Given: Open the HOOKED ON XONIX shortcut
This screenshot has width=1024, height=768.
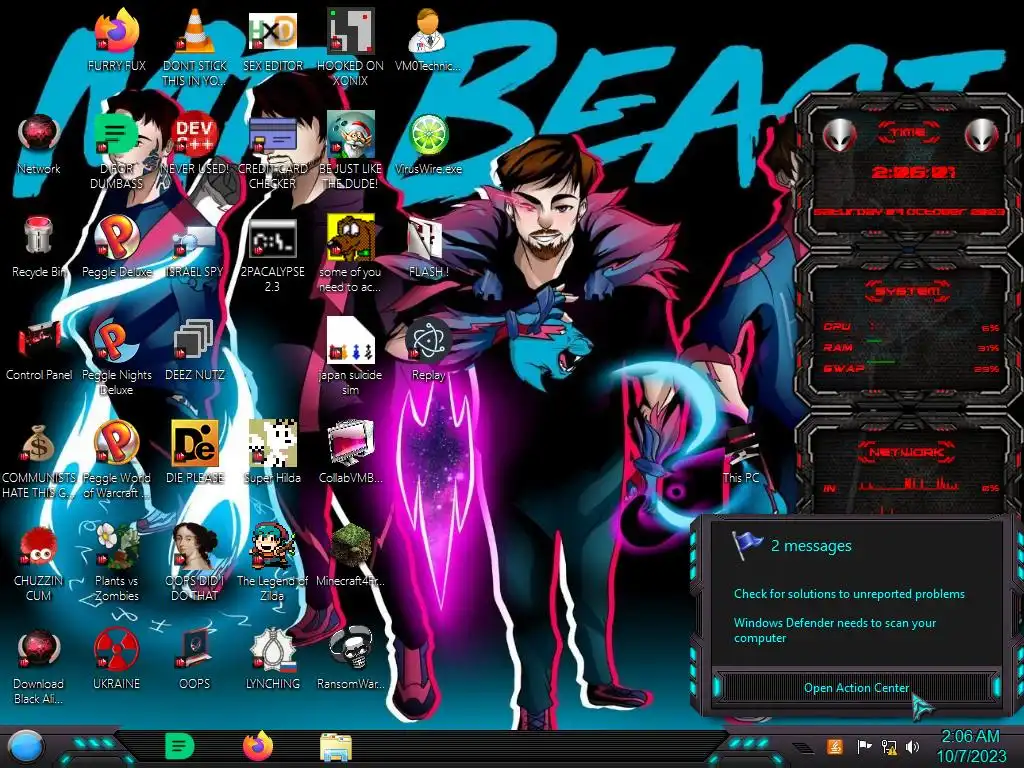Looking at the screenshot, I should click(x=350, y=31).
